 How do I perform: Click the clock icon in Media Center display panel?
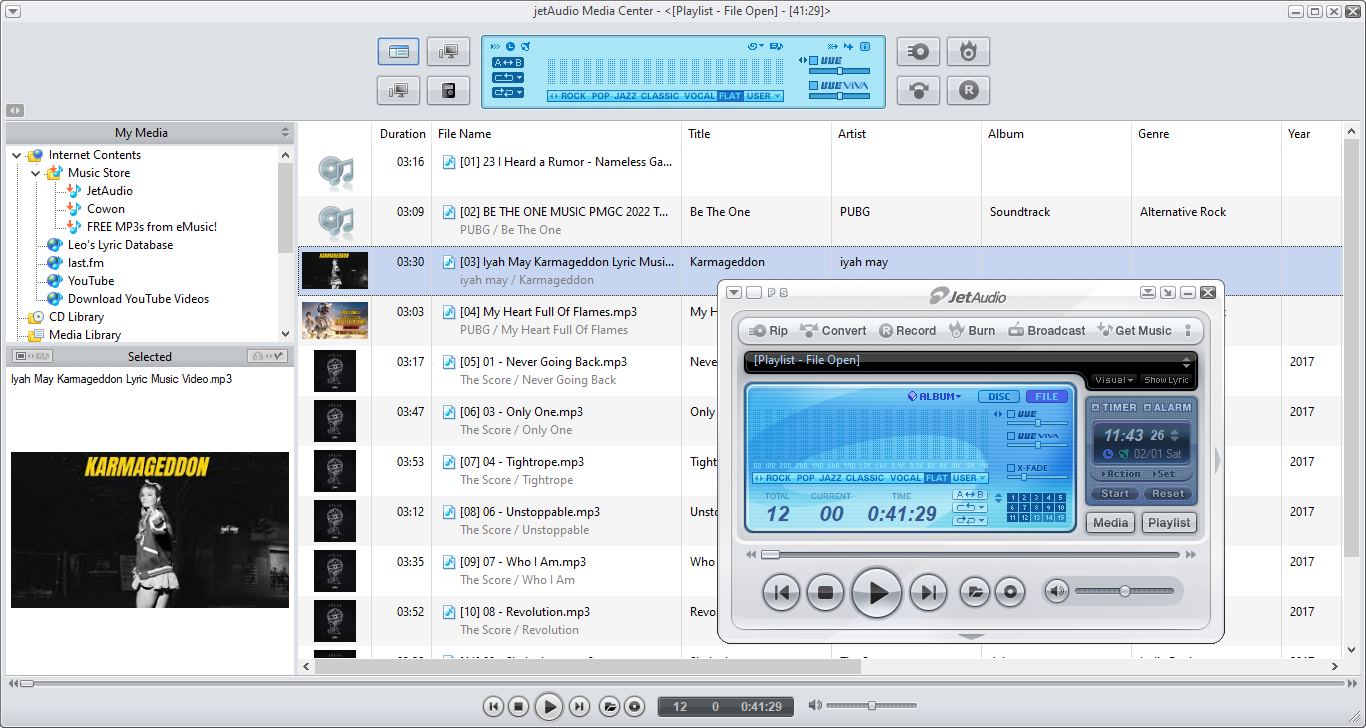510,46
